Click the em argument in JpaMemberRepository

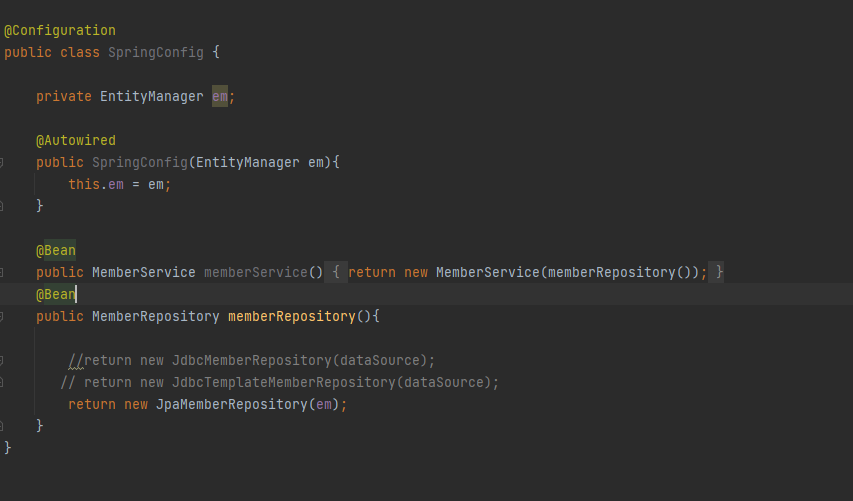pyautogui.click(x=324, y=405)
